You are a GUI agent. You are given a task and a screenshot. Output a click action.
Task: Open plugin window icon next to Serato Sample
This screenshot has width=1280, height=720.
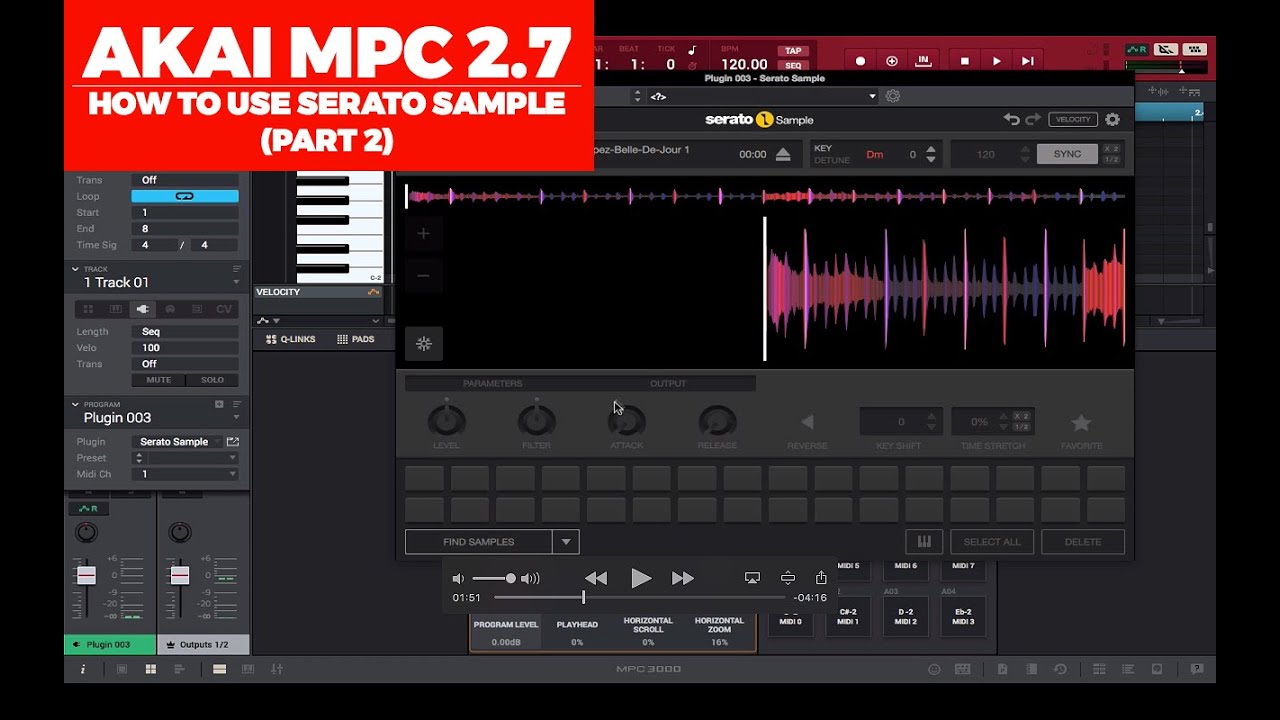click(233, 442)
